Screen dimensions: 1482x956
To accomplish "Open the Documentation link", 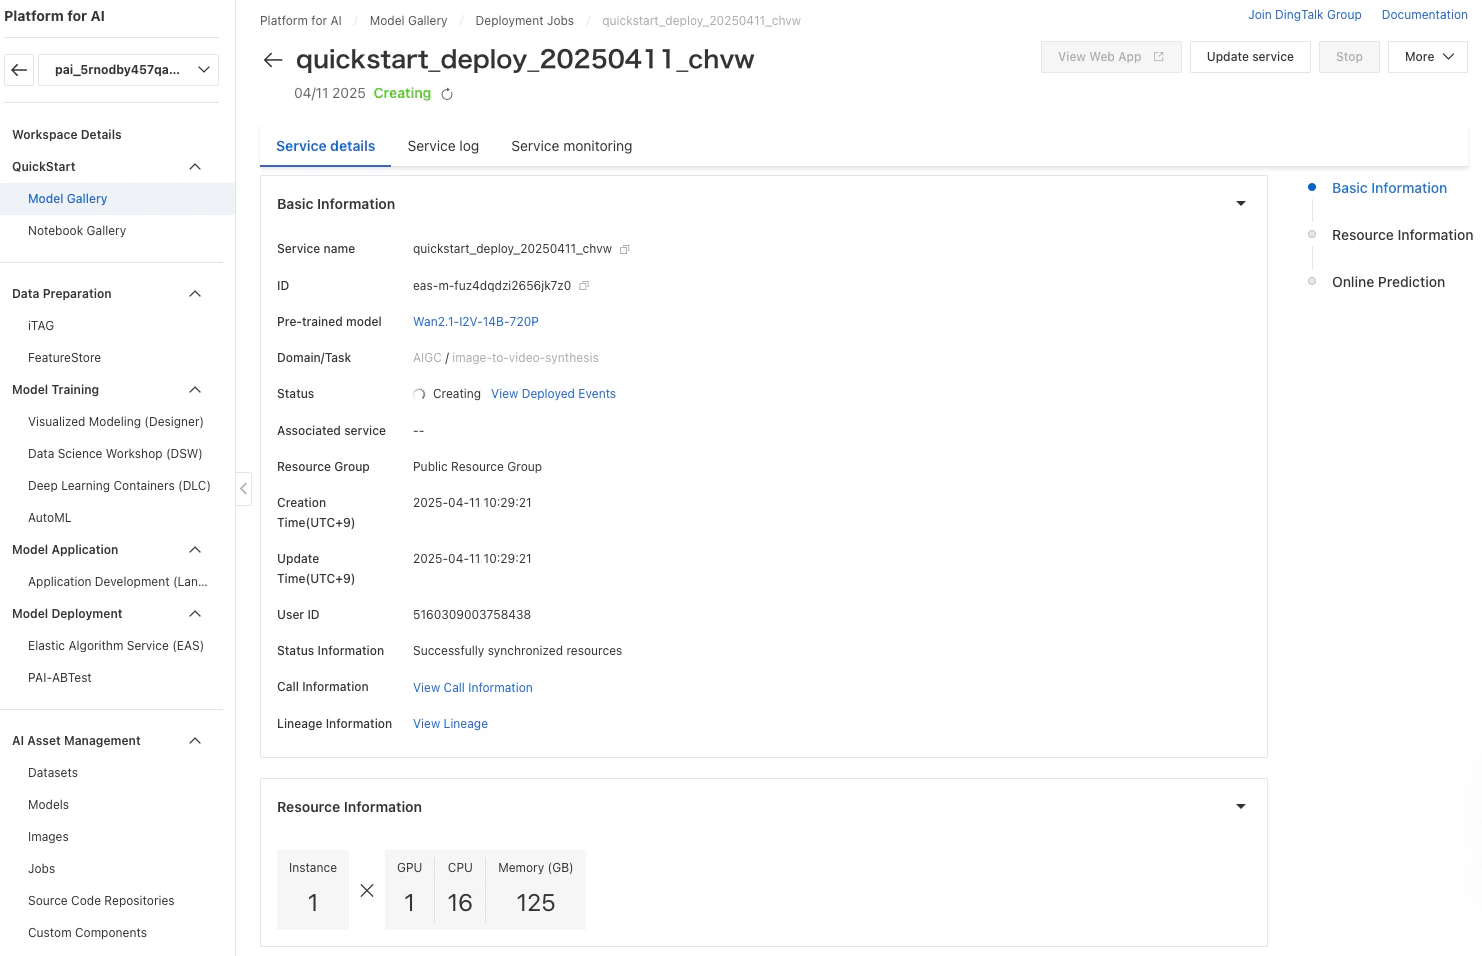I will pyautogui.click(x=1424, y=15).
